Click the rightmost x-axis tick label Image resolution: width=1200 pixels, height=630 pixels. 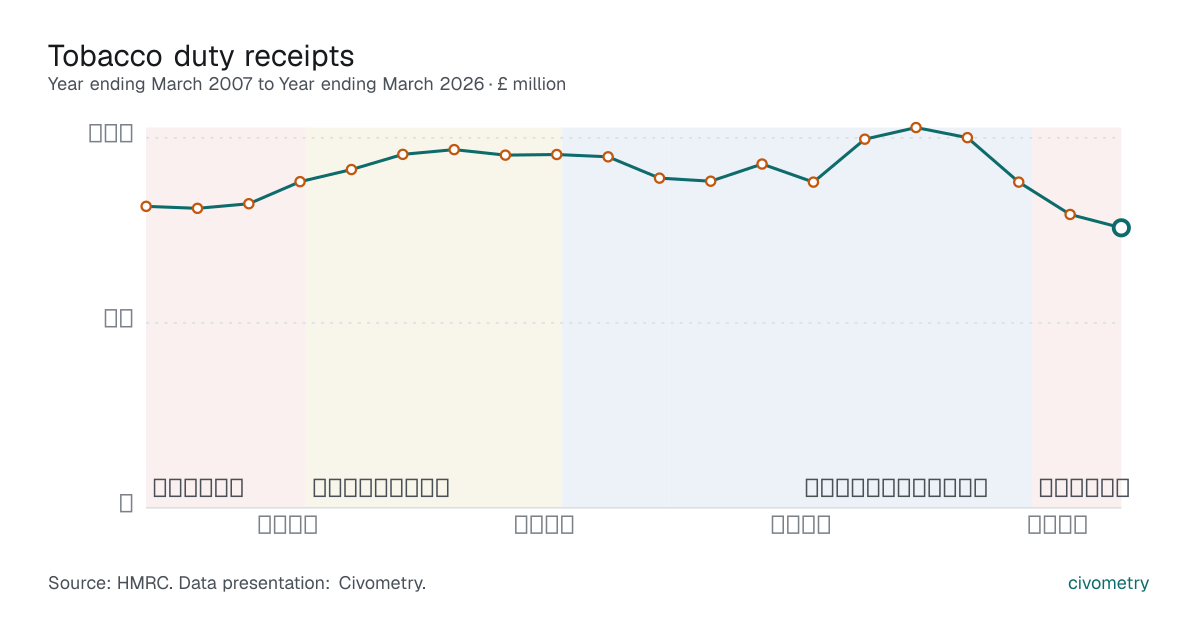coord(1058,524)
